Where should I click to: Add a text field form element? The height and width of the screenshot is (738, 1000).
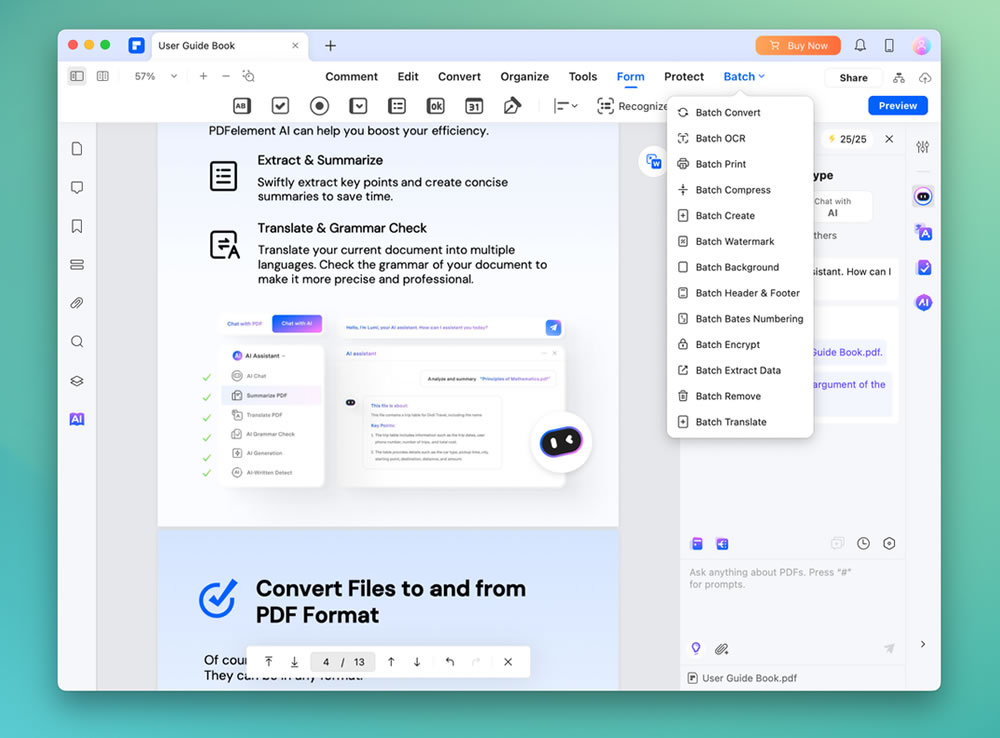(x=242, y=106)
